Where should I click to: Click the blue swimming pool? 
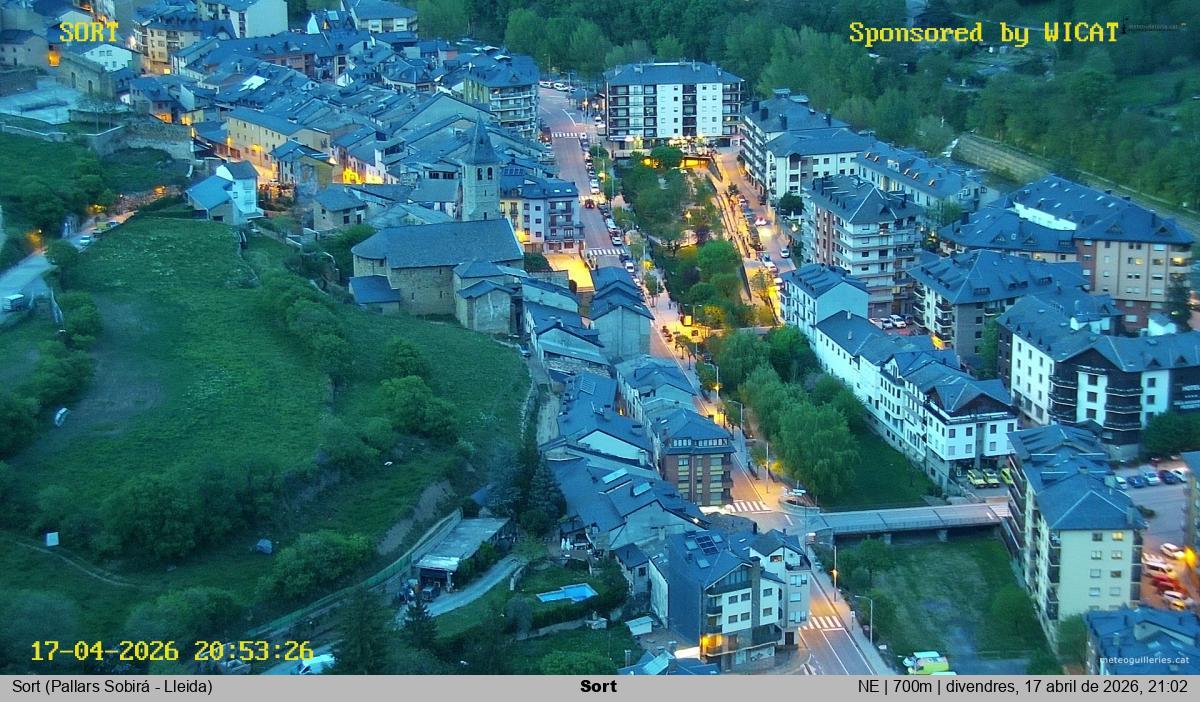click(x=566, y=593)
